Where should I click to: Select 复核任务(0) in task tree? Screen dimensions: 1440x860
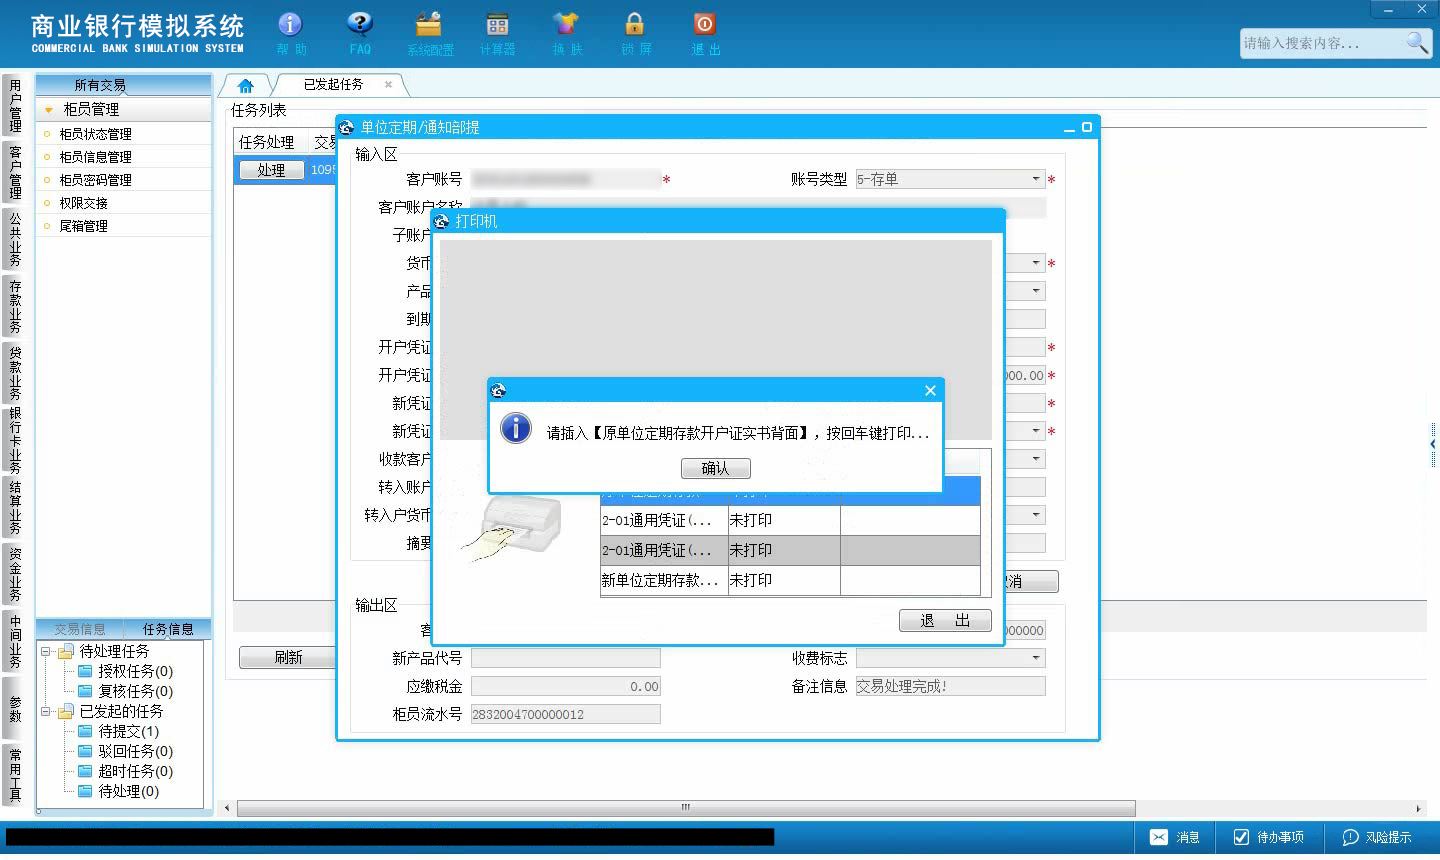tap(135, 691)
